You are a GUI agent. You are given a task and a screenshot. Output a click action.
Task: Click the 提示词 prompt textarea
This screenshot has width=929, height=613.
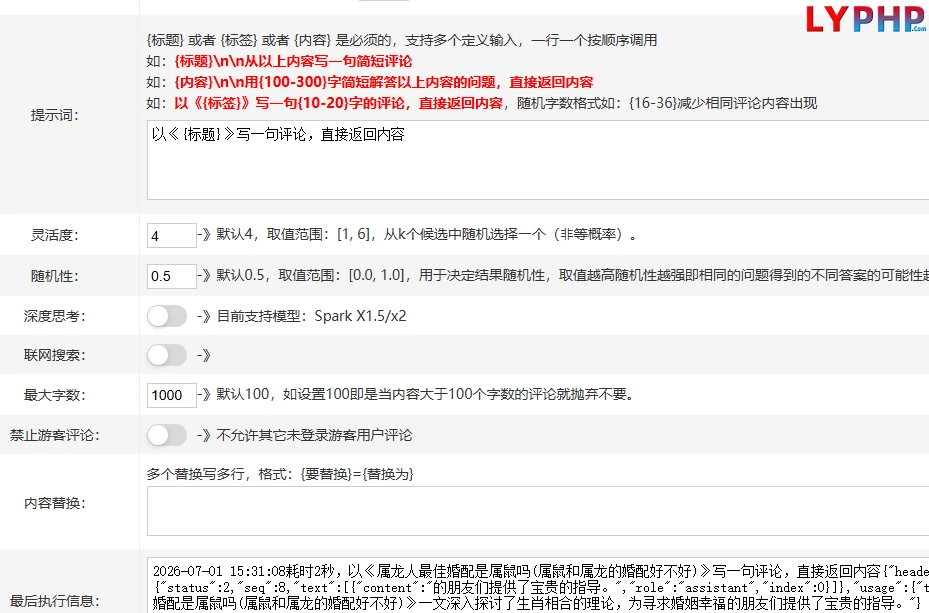coord(538,160)
